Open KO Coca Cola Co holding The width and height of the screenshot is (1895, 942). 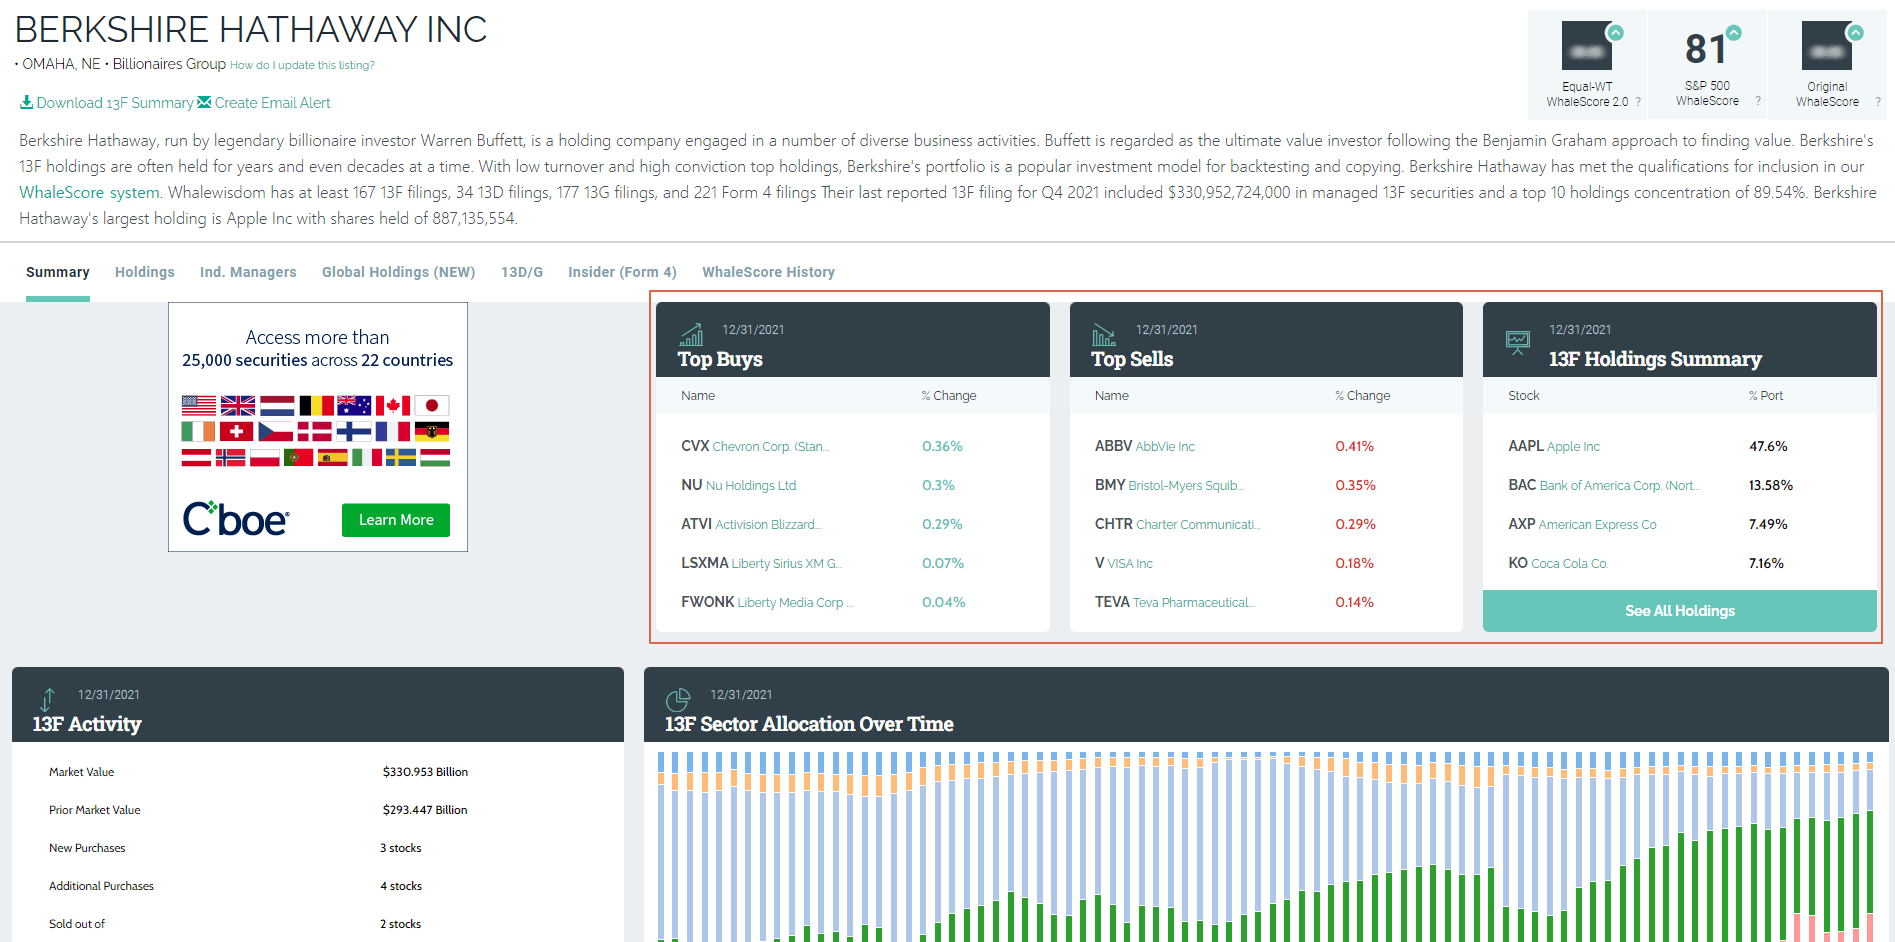[1558, 563]
